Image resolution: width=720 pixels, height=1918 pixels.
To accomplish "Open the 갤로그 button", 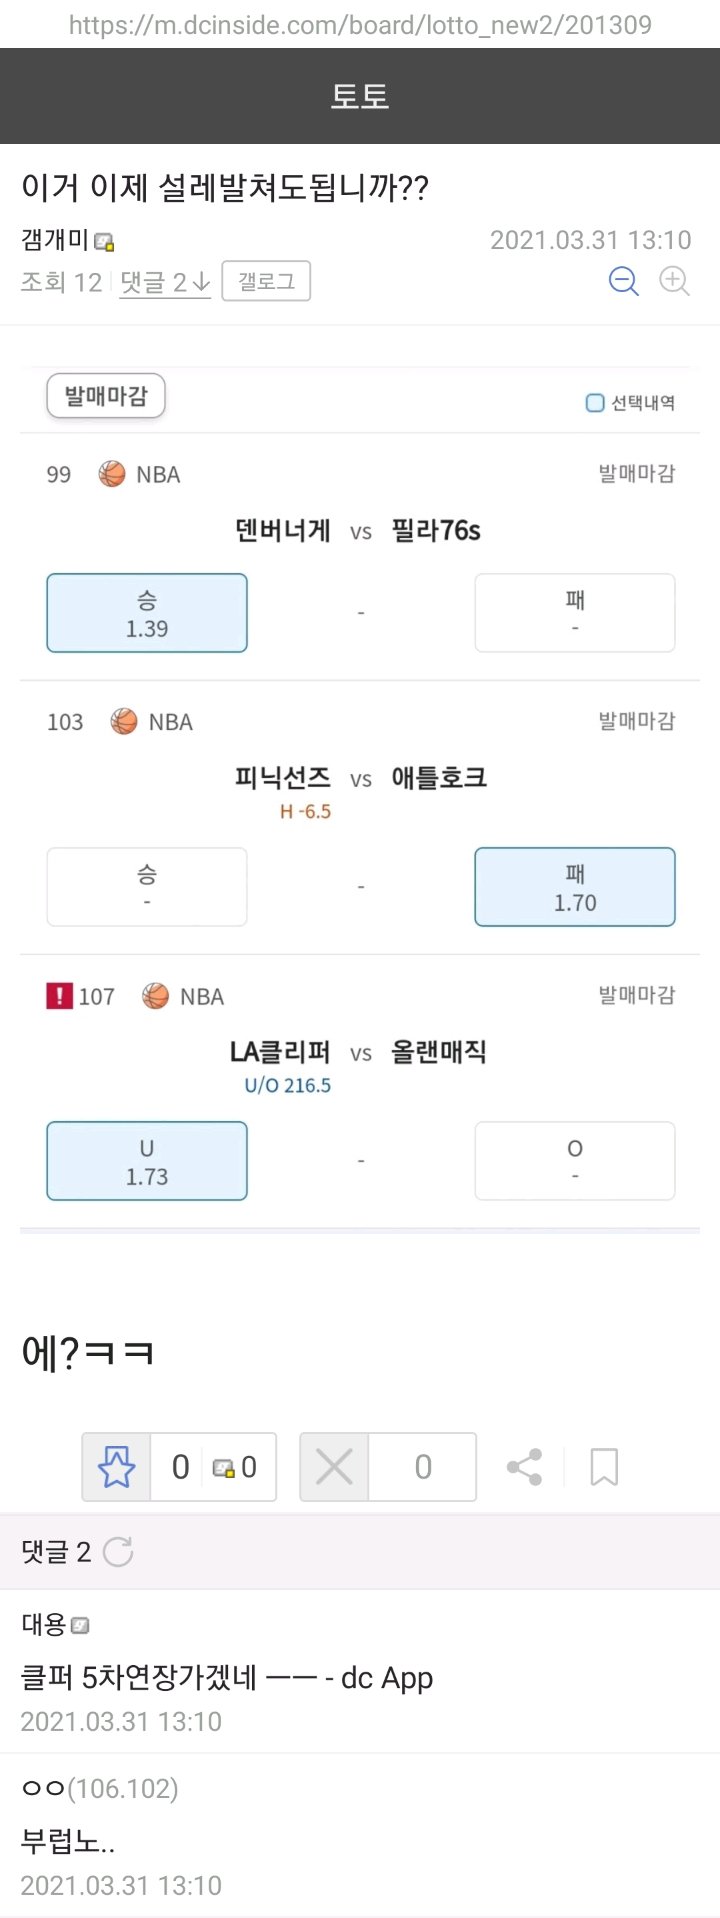I will pyautogui.click(x=266, y=281).
